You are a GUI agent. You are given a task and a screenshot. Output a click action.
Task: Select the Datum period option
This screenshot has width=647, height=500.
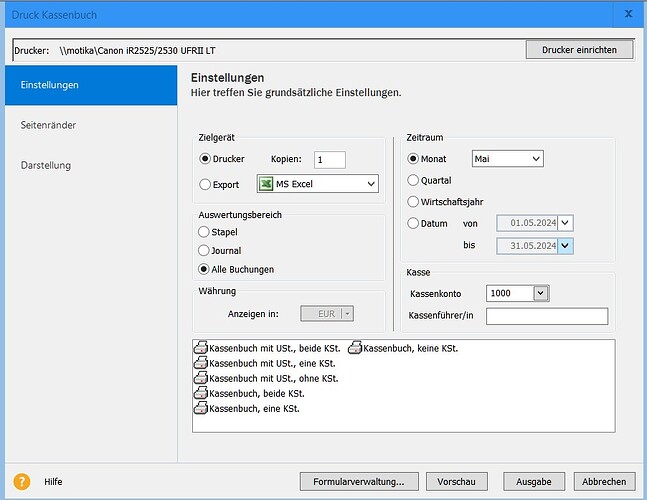pyautogui.click(x=413, y=223)
